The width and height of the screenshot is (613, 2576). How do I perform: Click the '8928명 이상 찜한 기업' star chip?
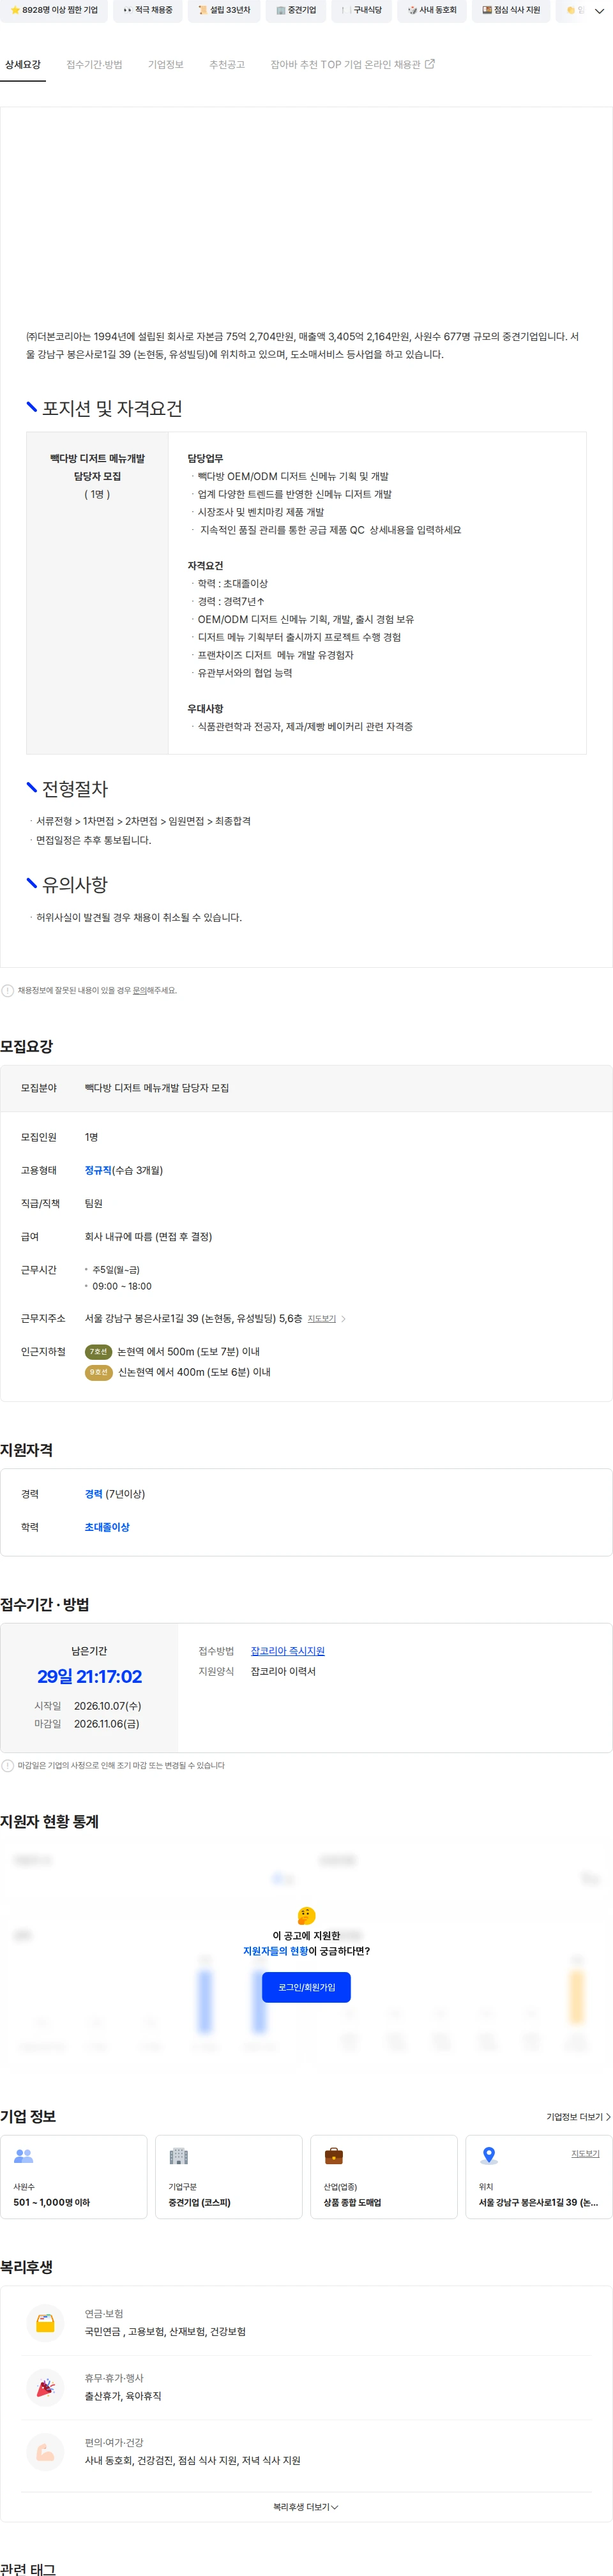(53, 10)
